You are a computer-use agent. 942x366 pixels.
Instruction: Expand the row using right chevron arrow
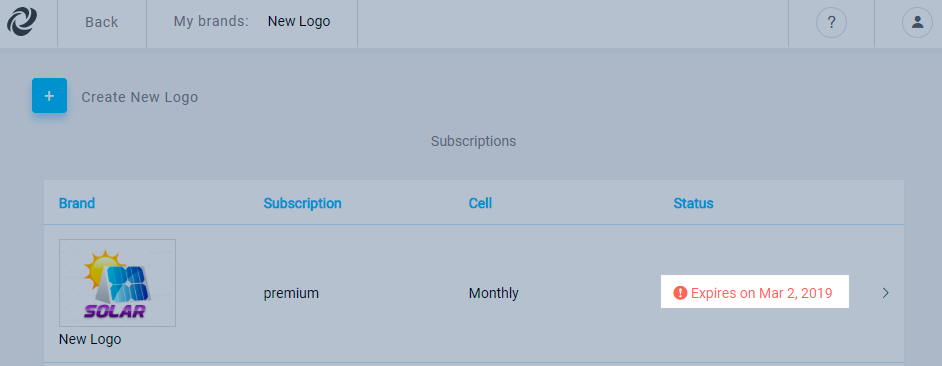click(x=886, y=293)
